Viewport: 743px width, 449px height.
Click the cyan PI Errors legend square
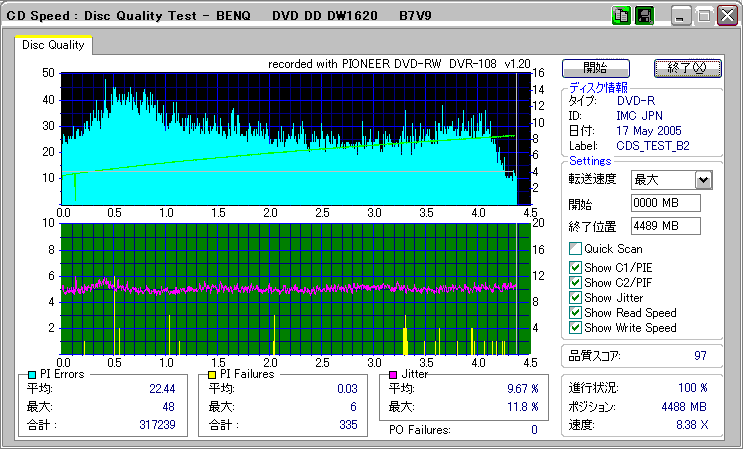tap(33, 374)
